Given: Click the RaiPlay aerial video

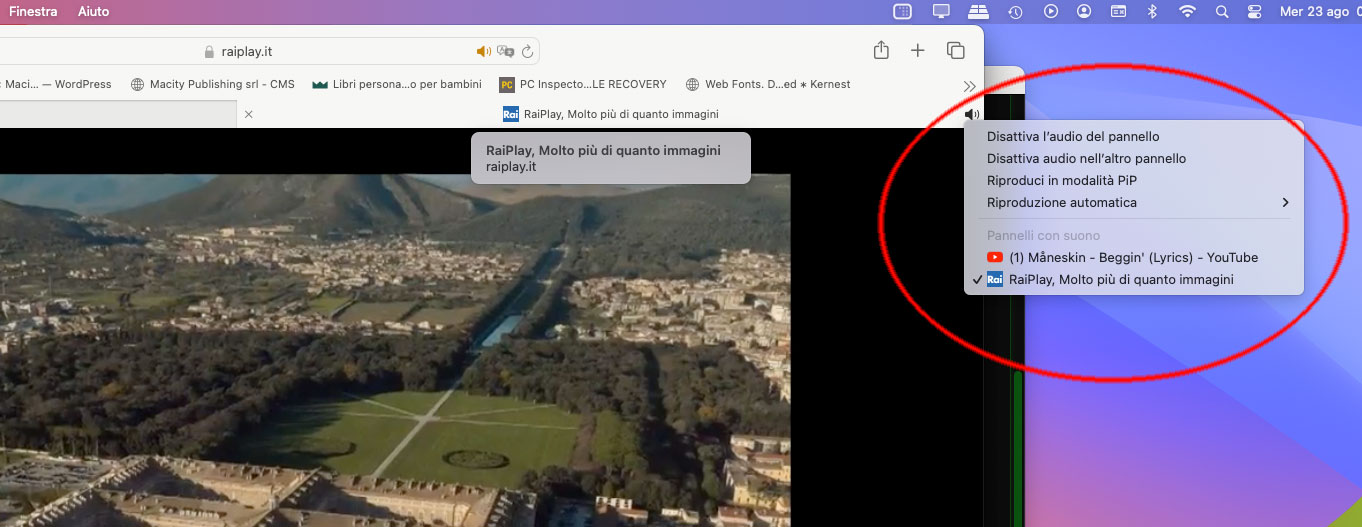Looking at the screenshot, I should (x=395, y=350).
